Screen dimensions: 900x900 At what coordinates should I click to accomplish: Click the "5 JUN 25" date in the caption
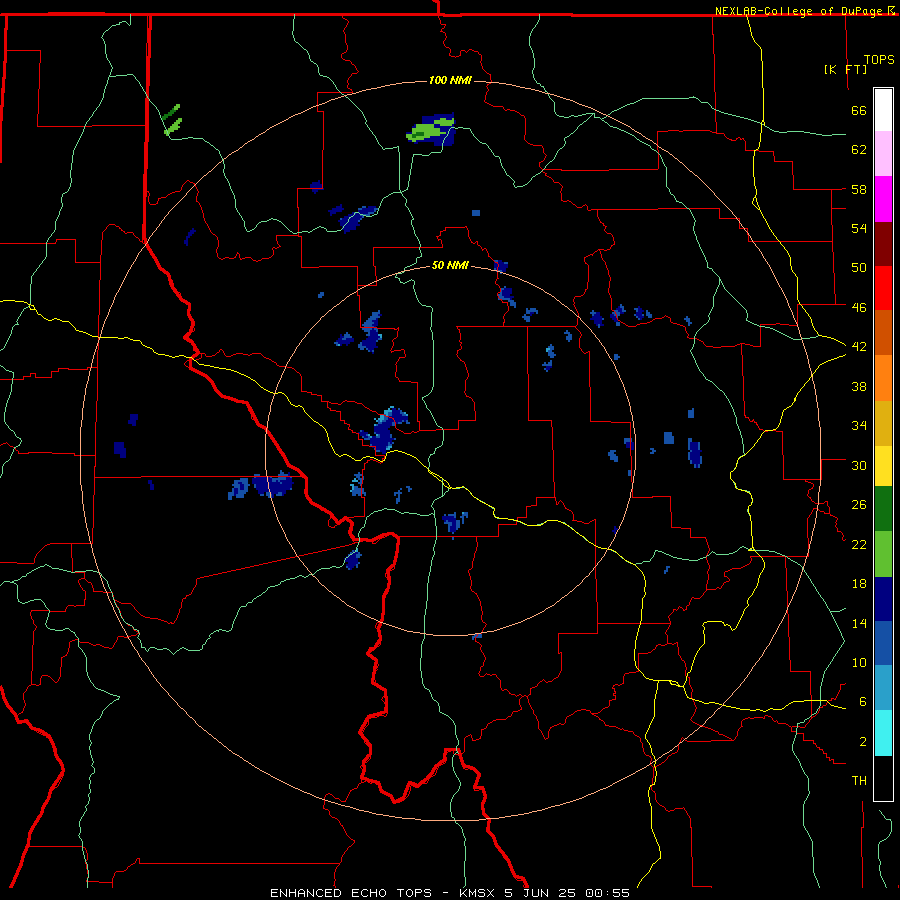tap(540, 893)
